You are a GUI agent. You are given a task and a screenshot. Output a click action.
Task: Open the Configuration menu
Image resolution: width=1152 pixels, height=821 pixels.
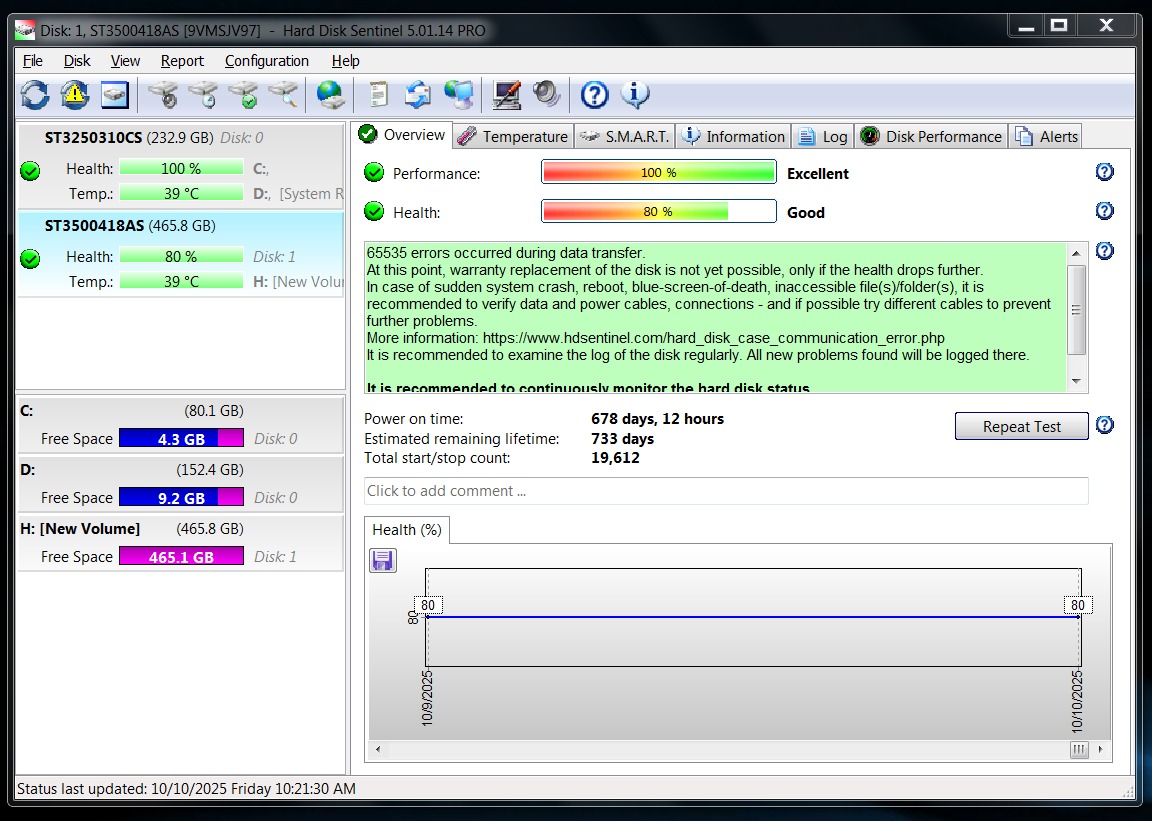click(x=266, y=61)
